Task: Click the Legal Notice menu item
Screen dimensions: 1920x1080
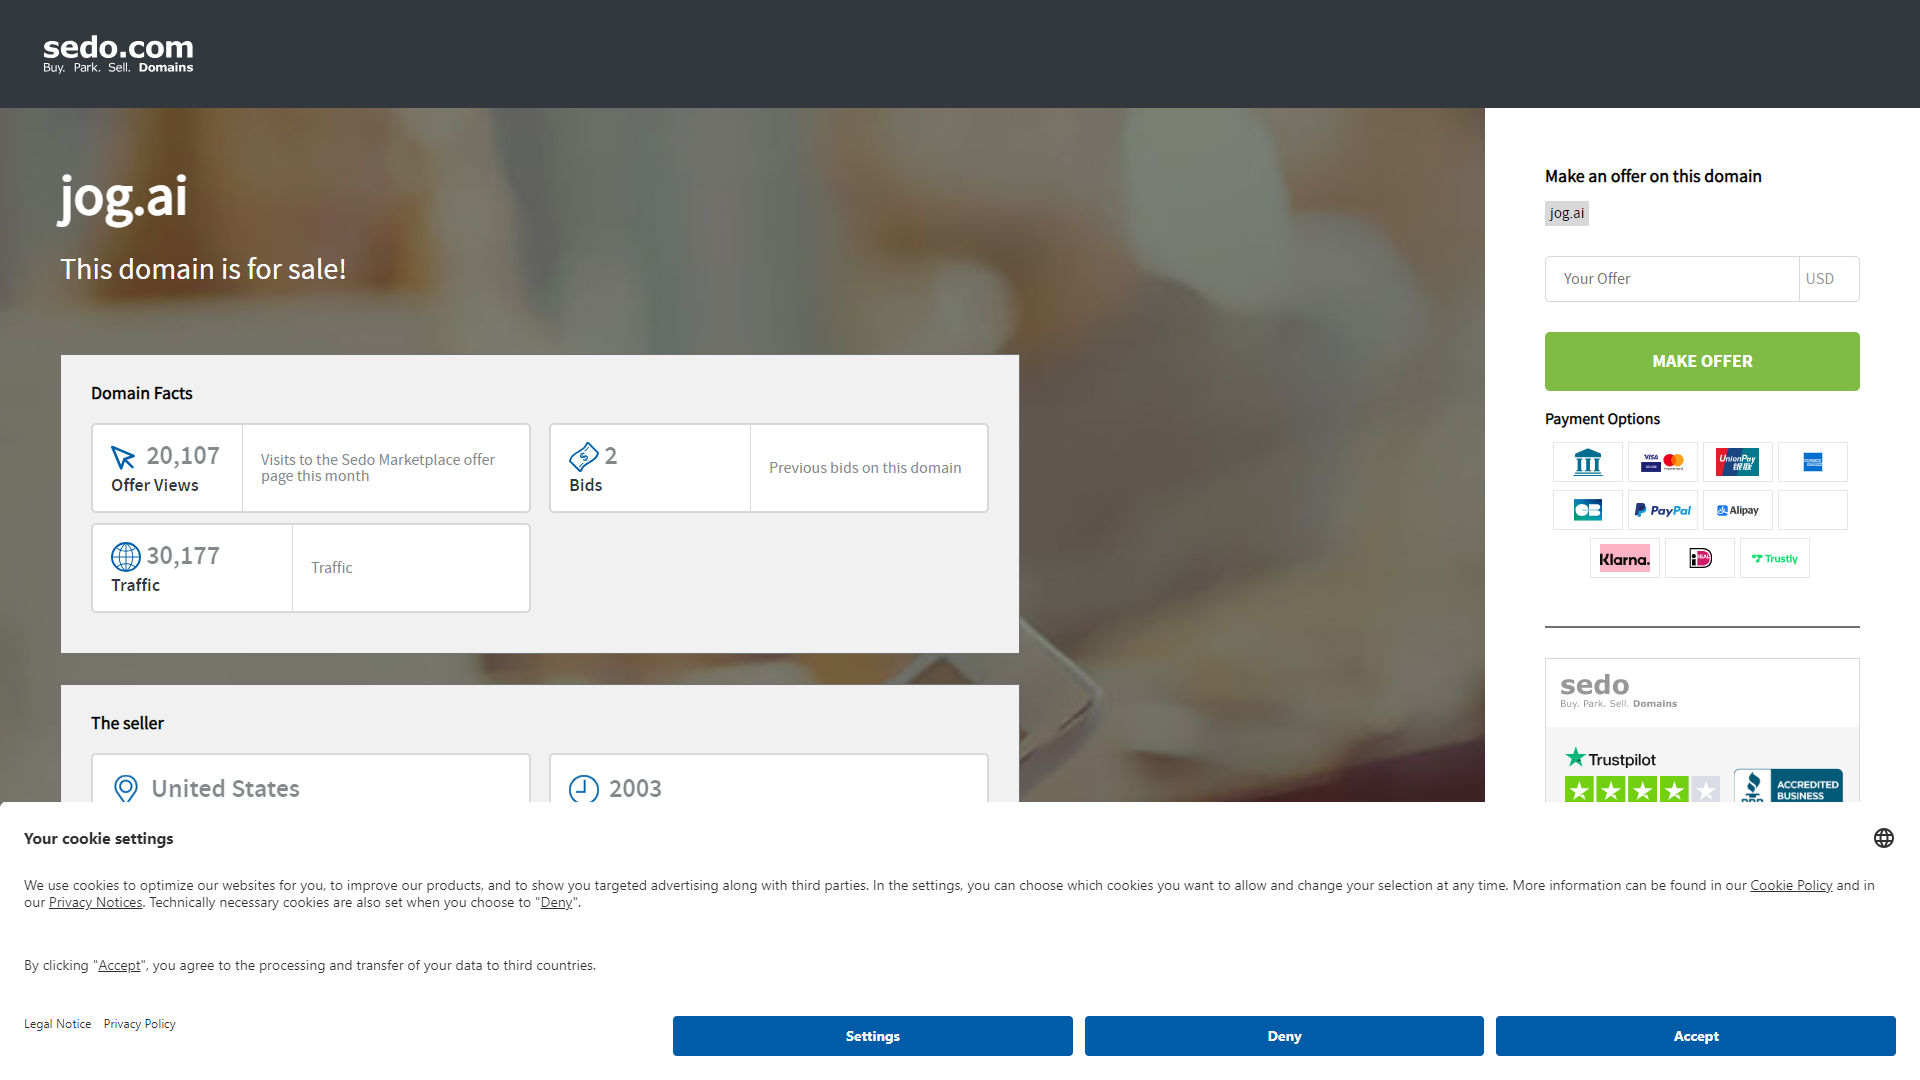Action: (x=59, y=1023)
